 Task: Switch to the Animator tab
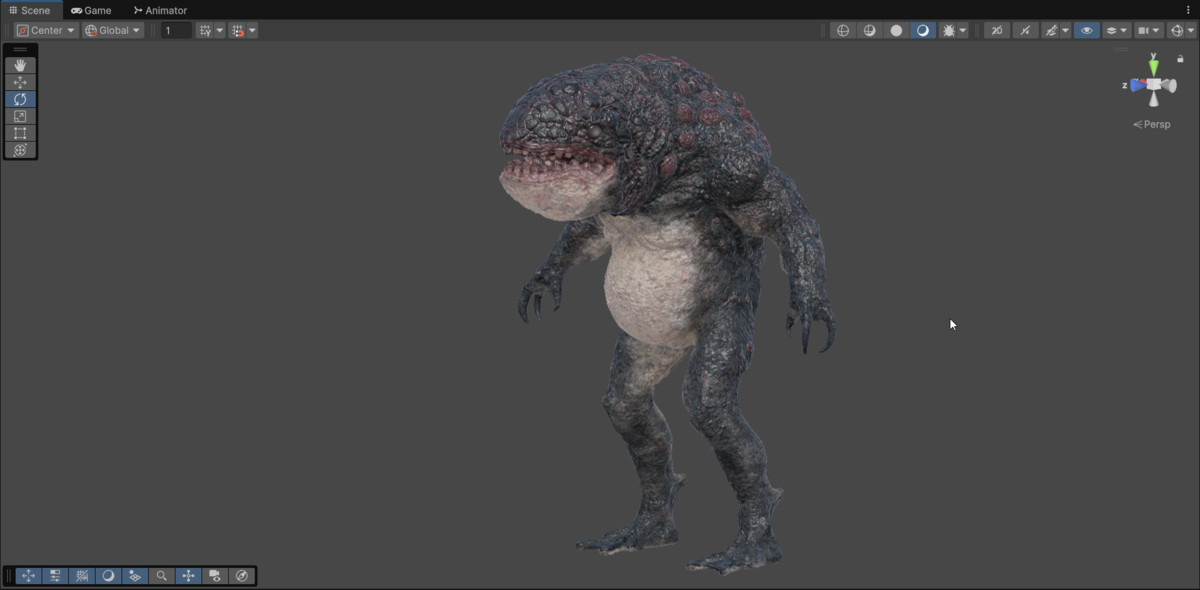(160, 10)
